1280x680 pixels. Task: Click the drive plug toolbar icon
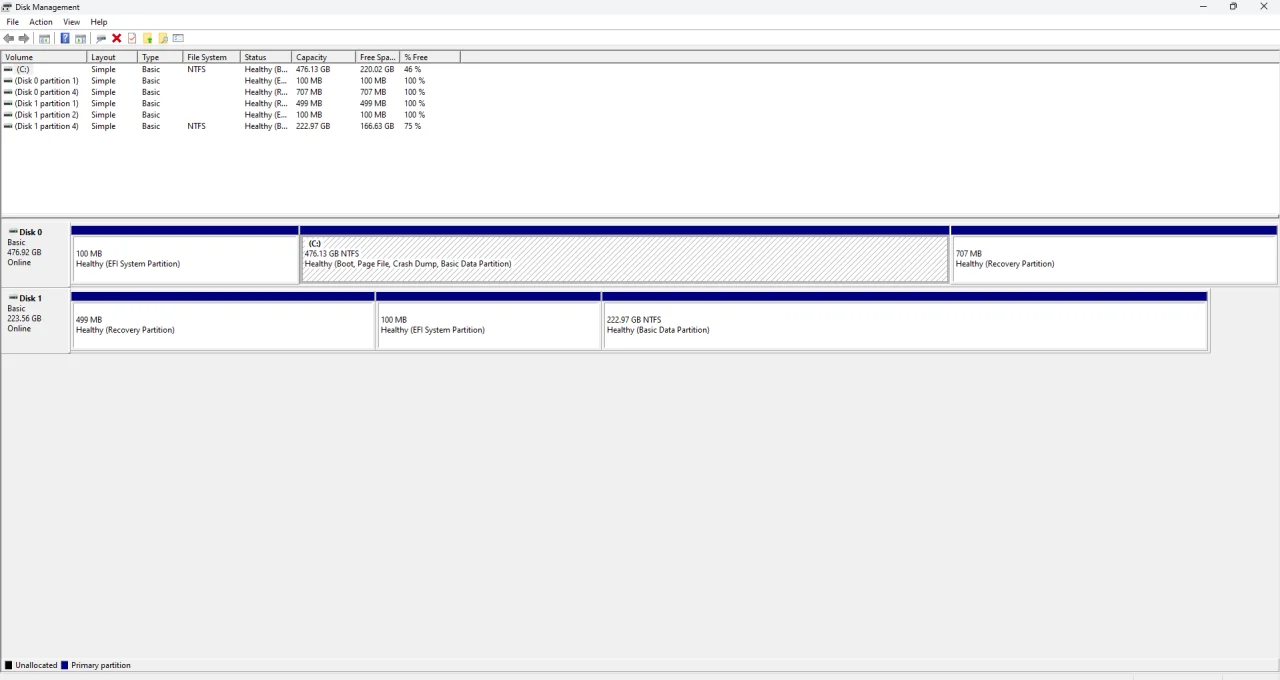coord(101,38)
